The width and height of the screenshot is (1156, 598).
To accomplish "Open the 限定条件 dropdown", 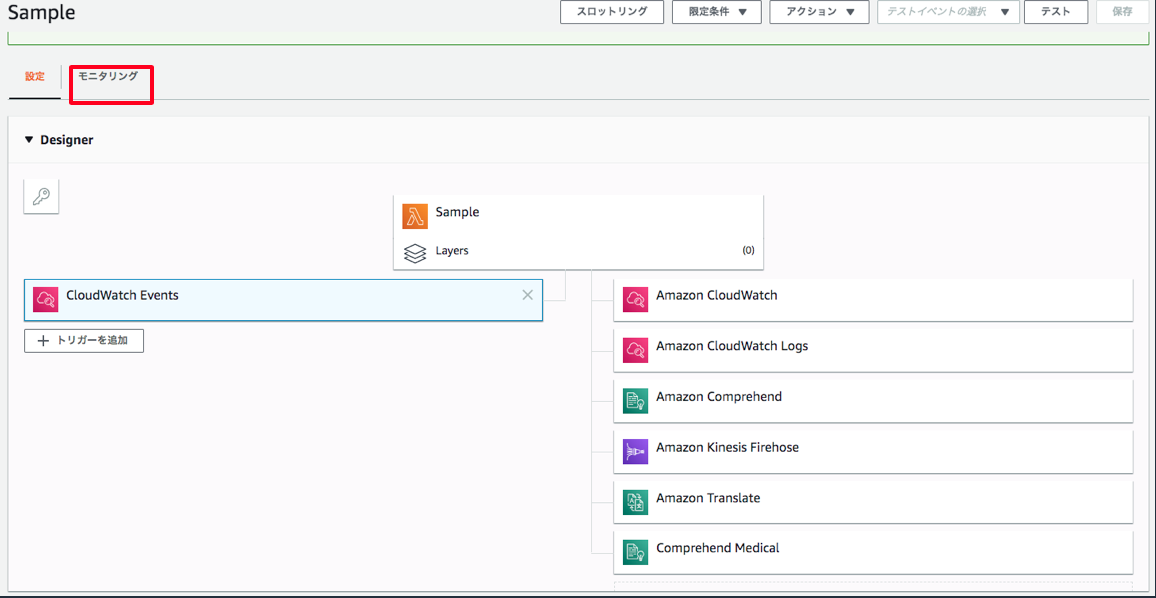I will click(717, 12).
